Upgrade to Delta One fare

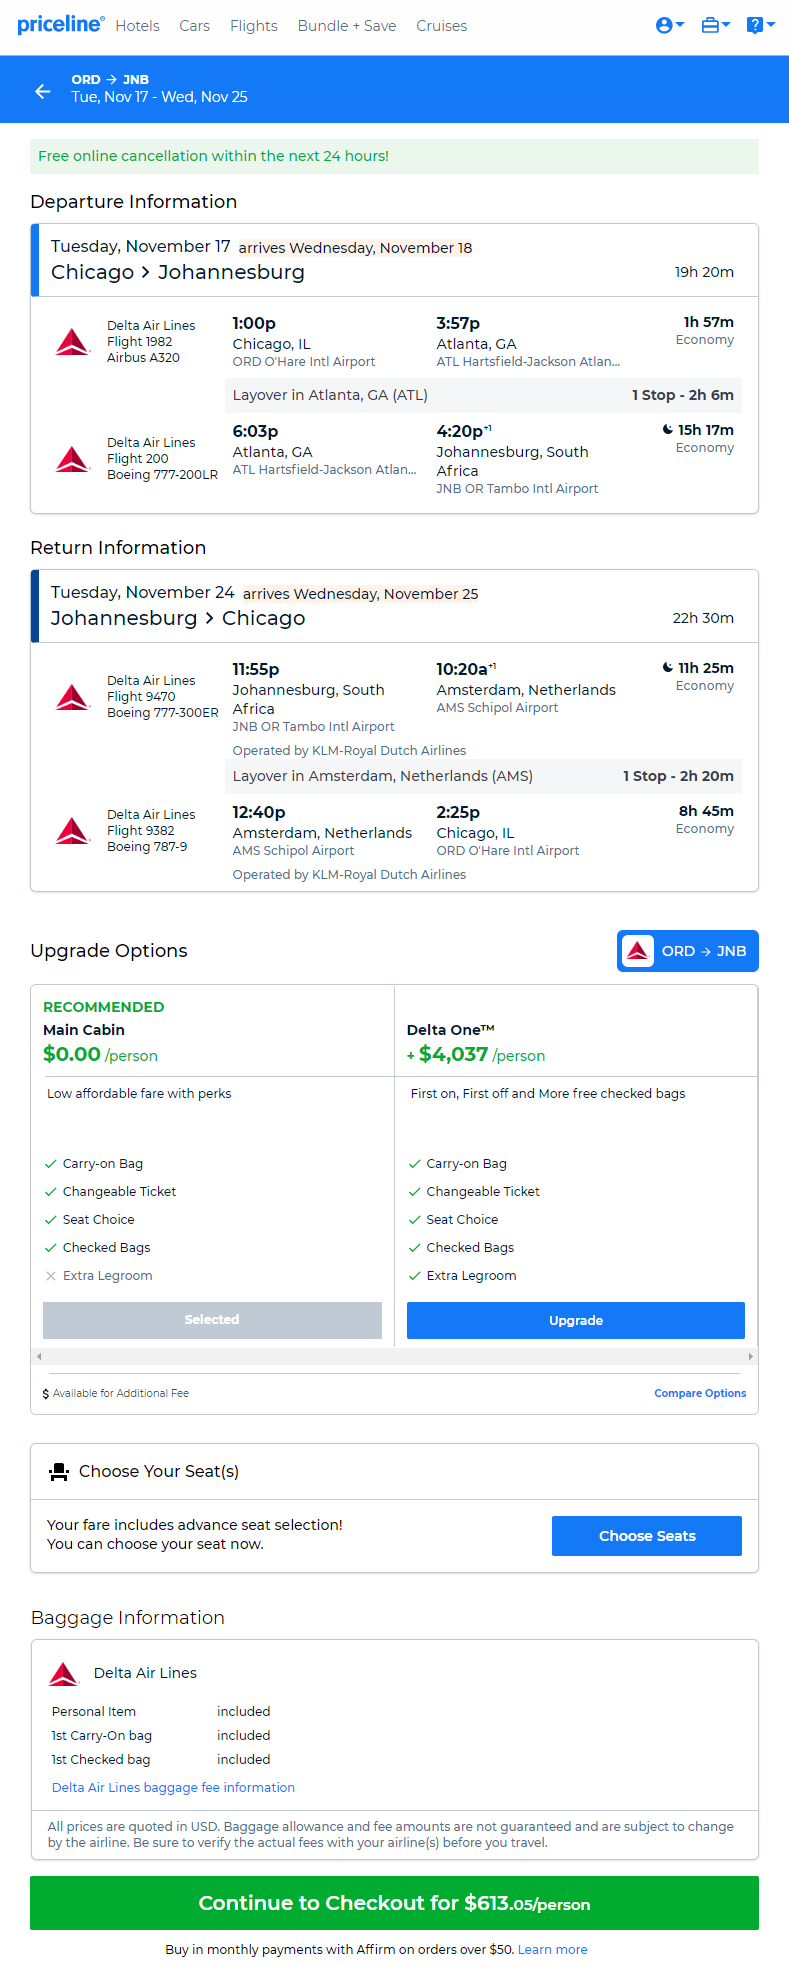[x=576, y=1320]
